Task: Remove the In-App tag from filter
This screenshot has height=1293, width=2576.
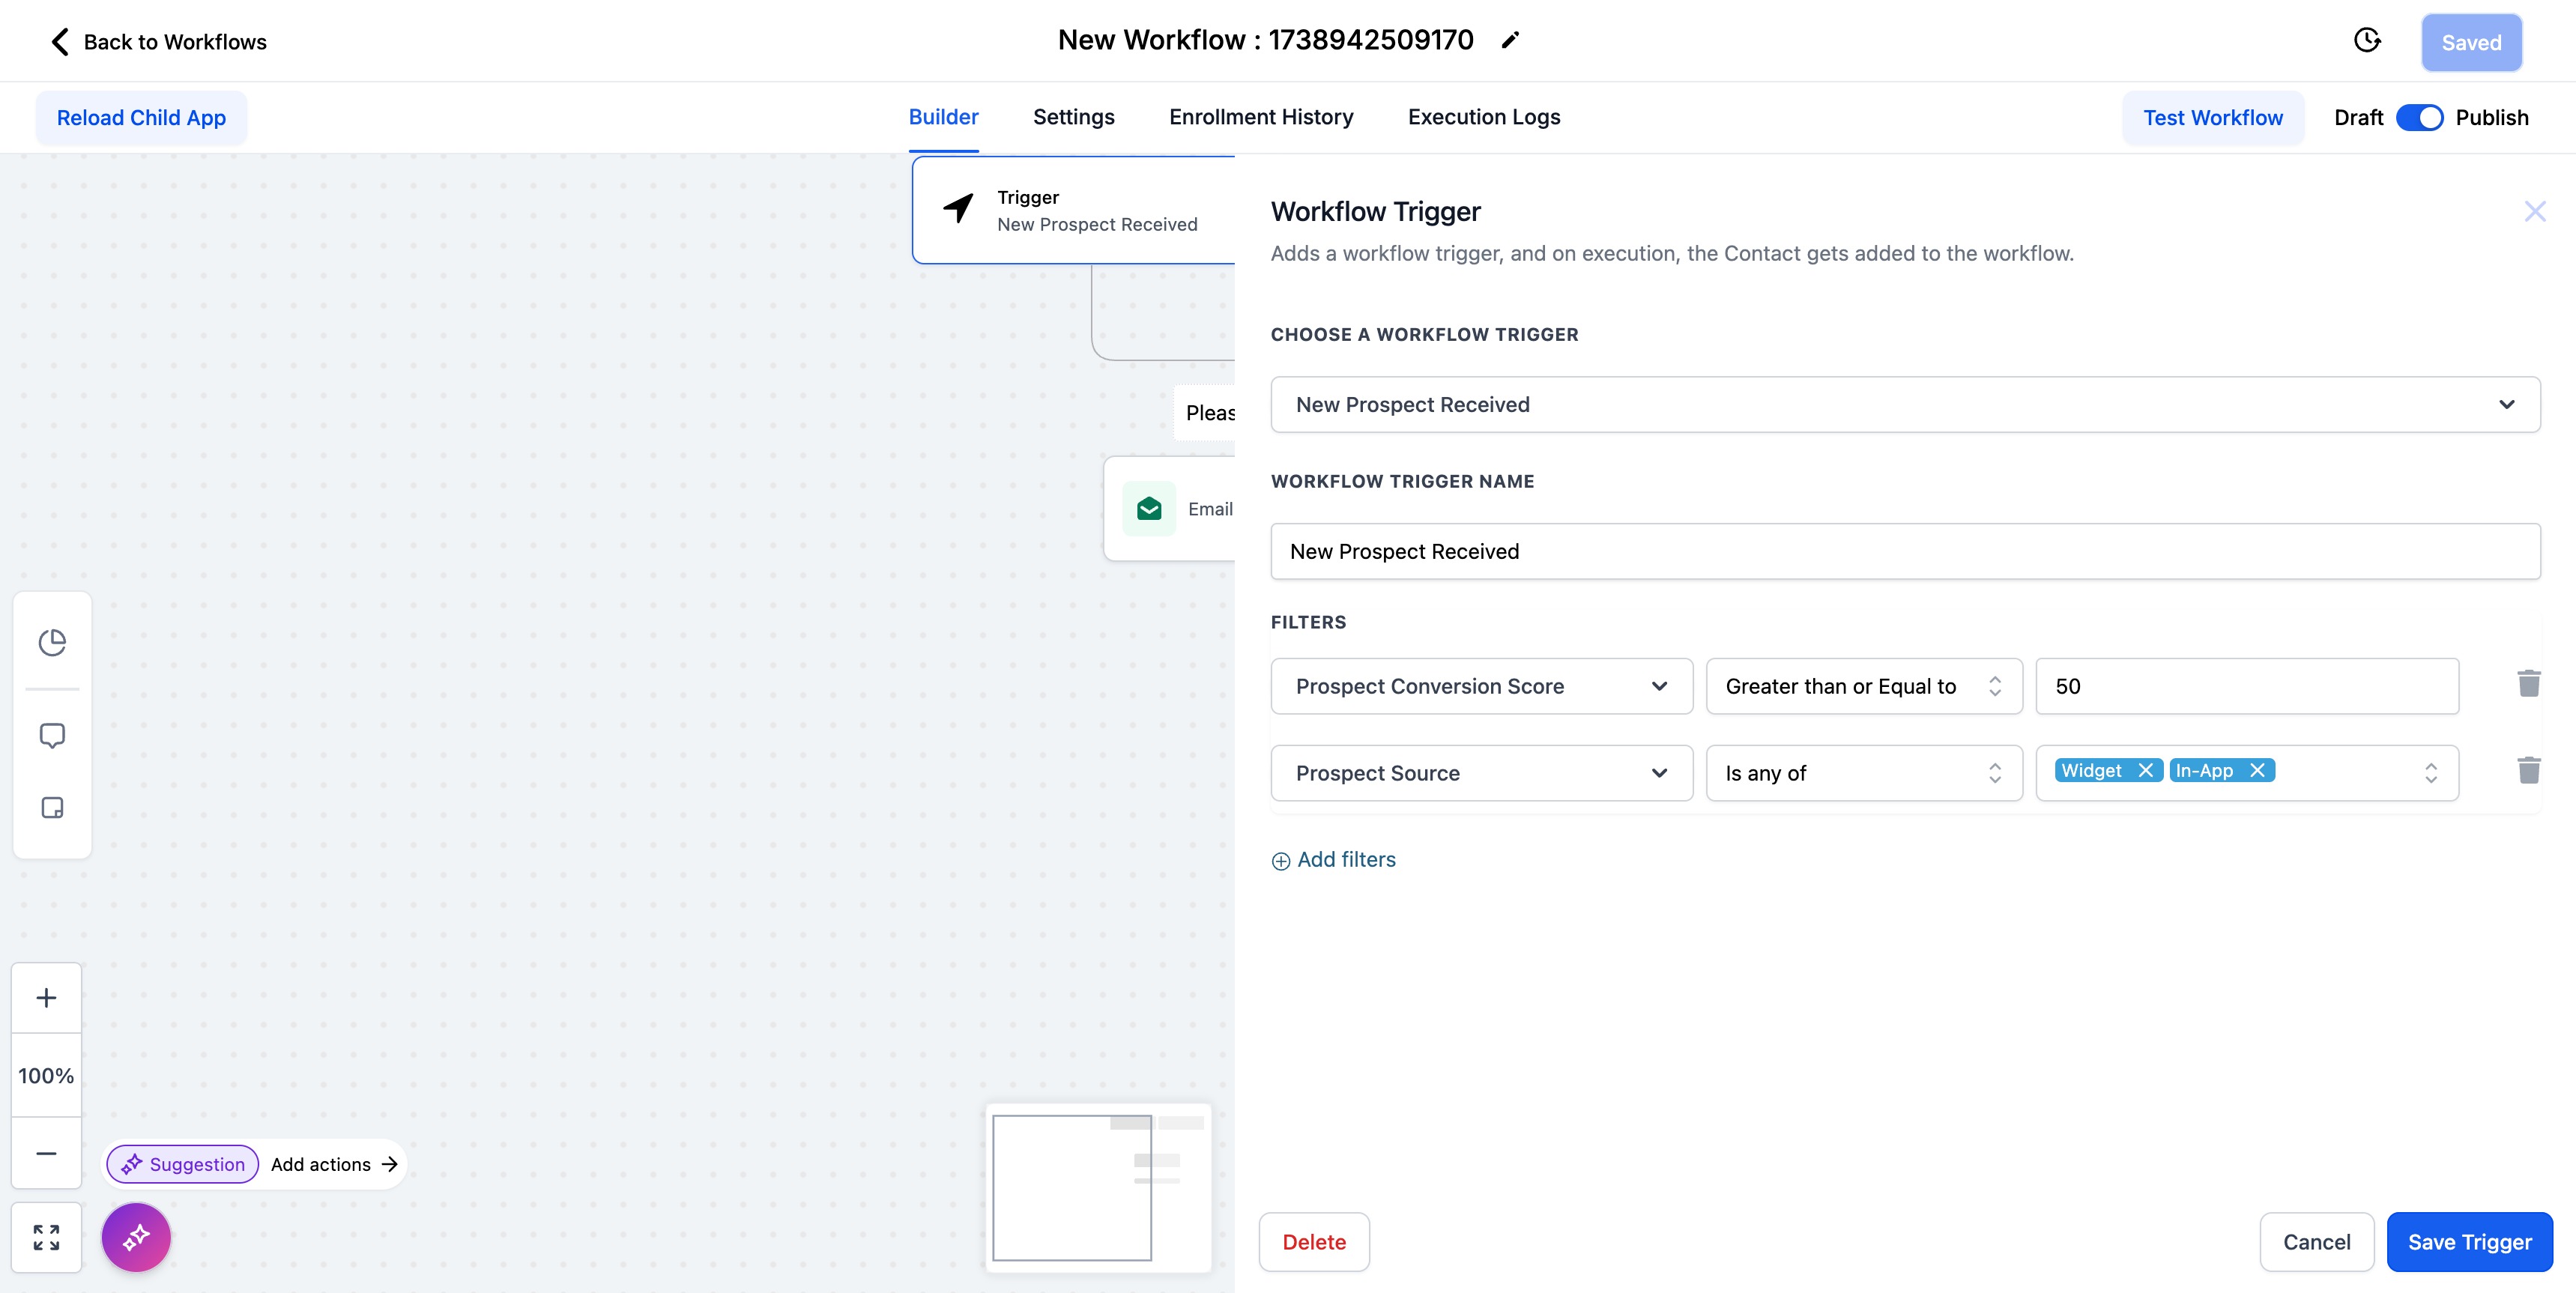Action: 2257,770
